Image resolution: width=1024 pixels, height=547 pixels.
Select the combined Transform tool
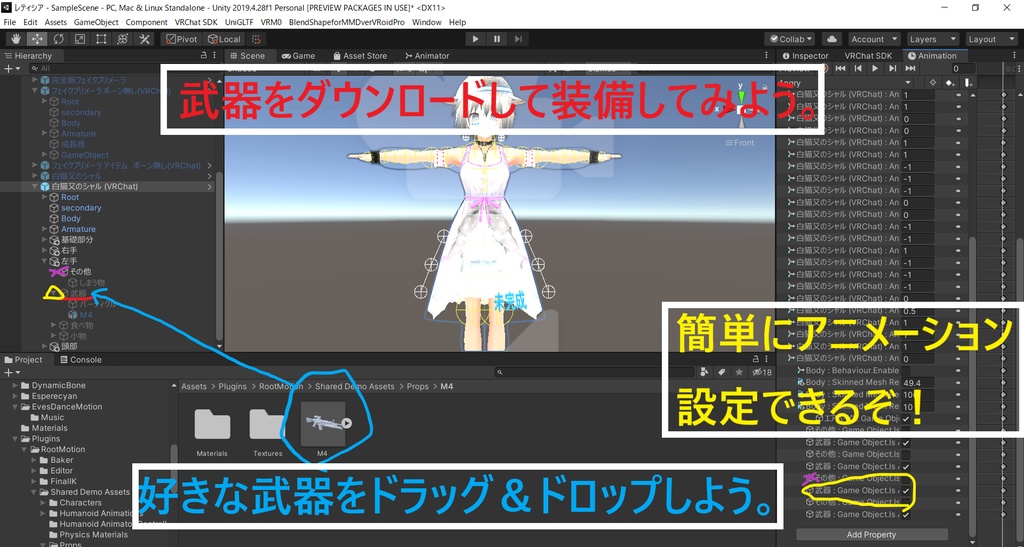point(122,39)
